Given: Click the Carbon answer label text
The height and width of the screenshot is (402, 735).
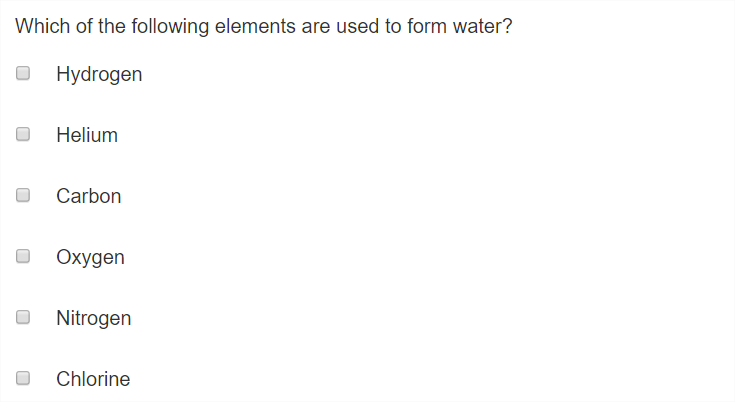Looking at the screenshot, I should [x=89, y=196].
